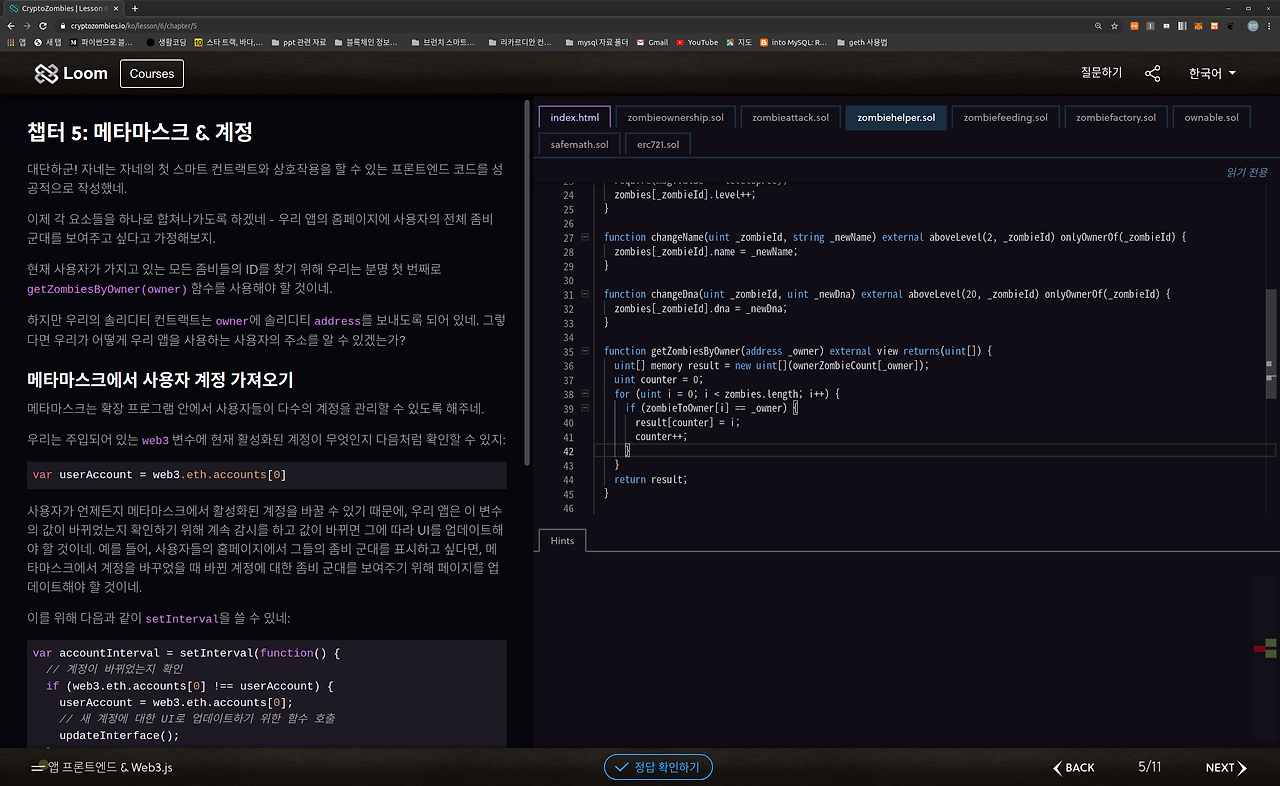Switch to the zombieownership.sol tab
This screenshot has height=786, width=1280.
pyautogui.click(x=676, y=118)
